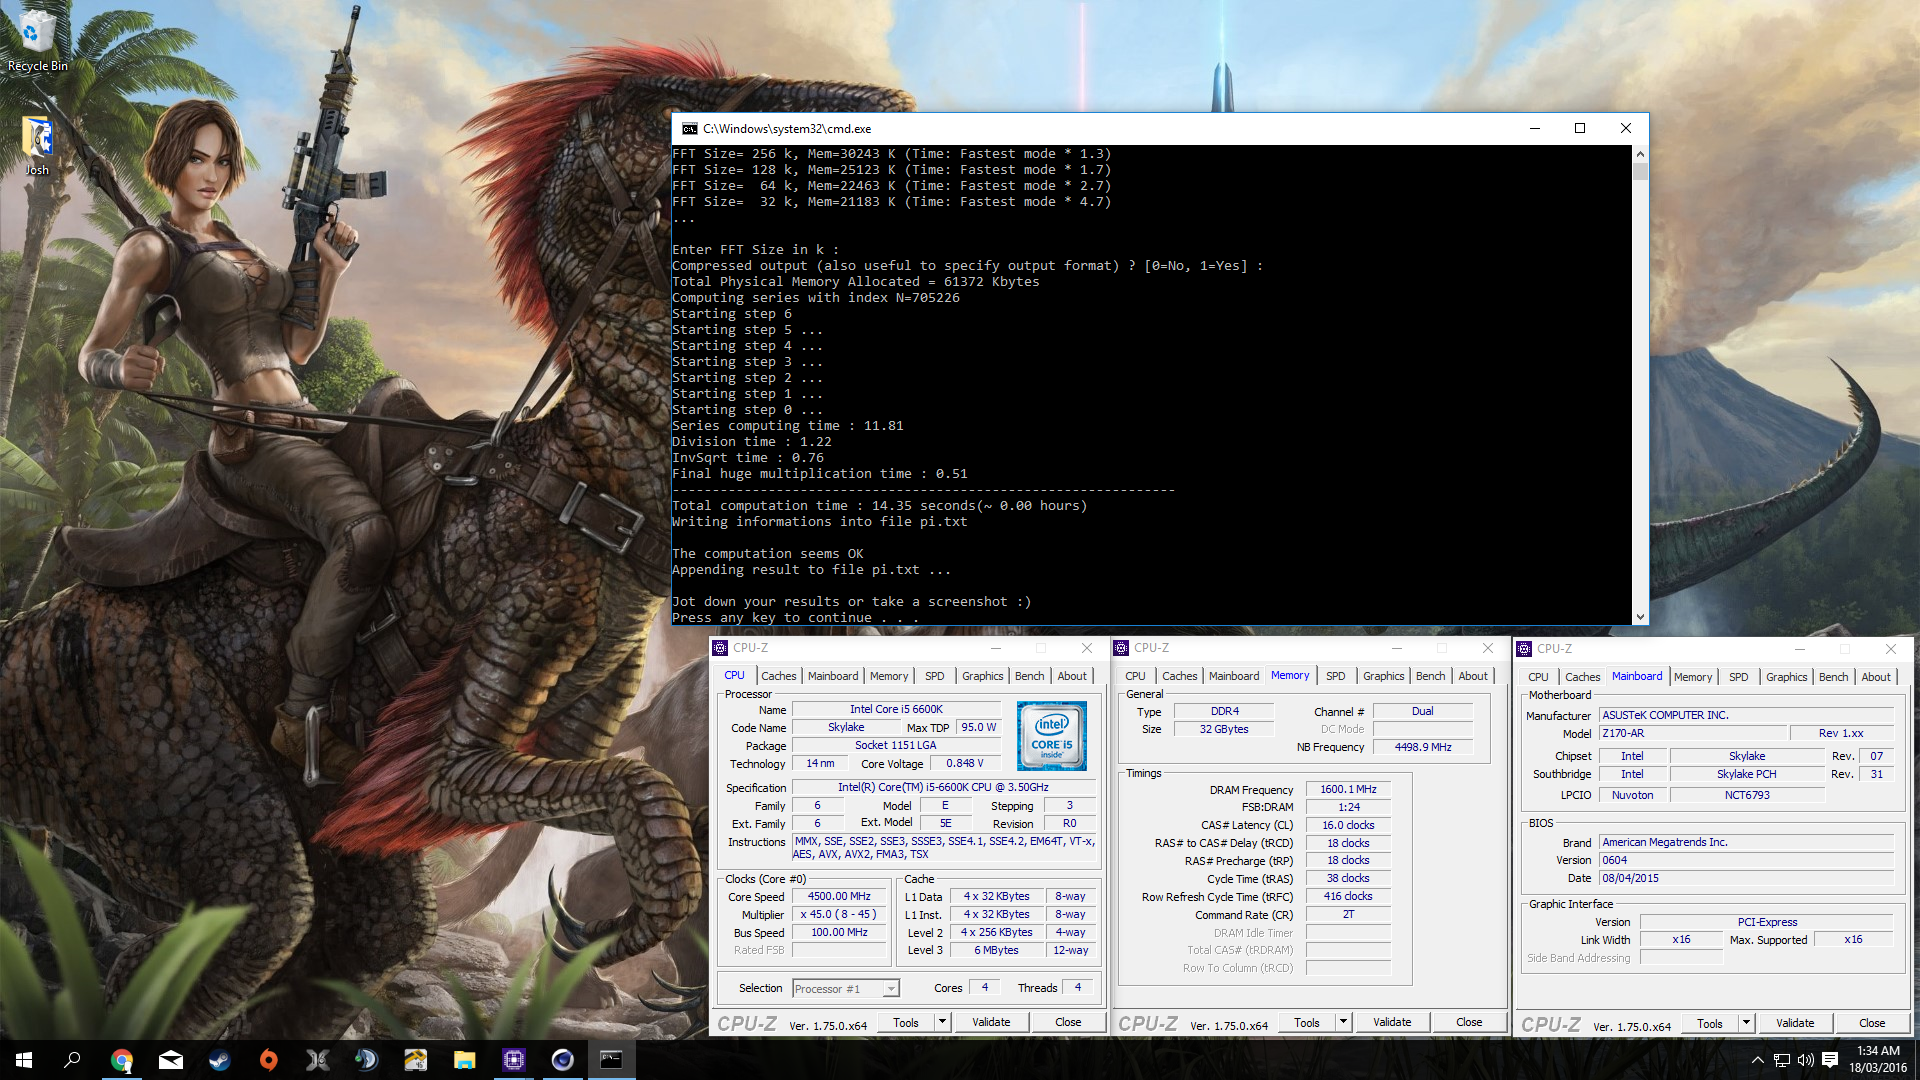Screen dimensions: 1920x1080
Task: Click the Multiplier value x 45.0 ( 8 - 45 )
Action: pos(839,914)
